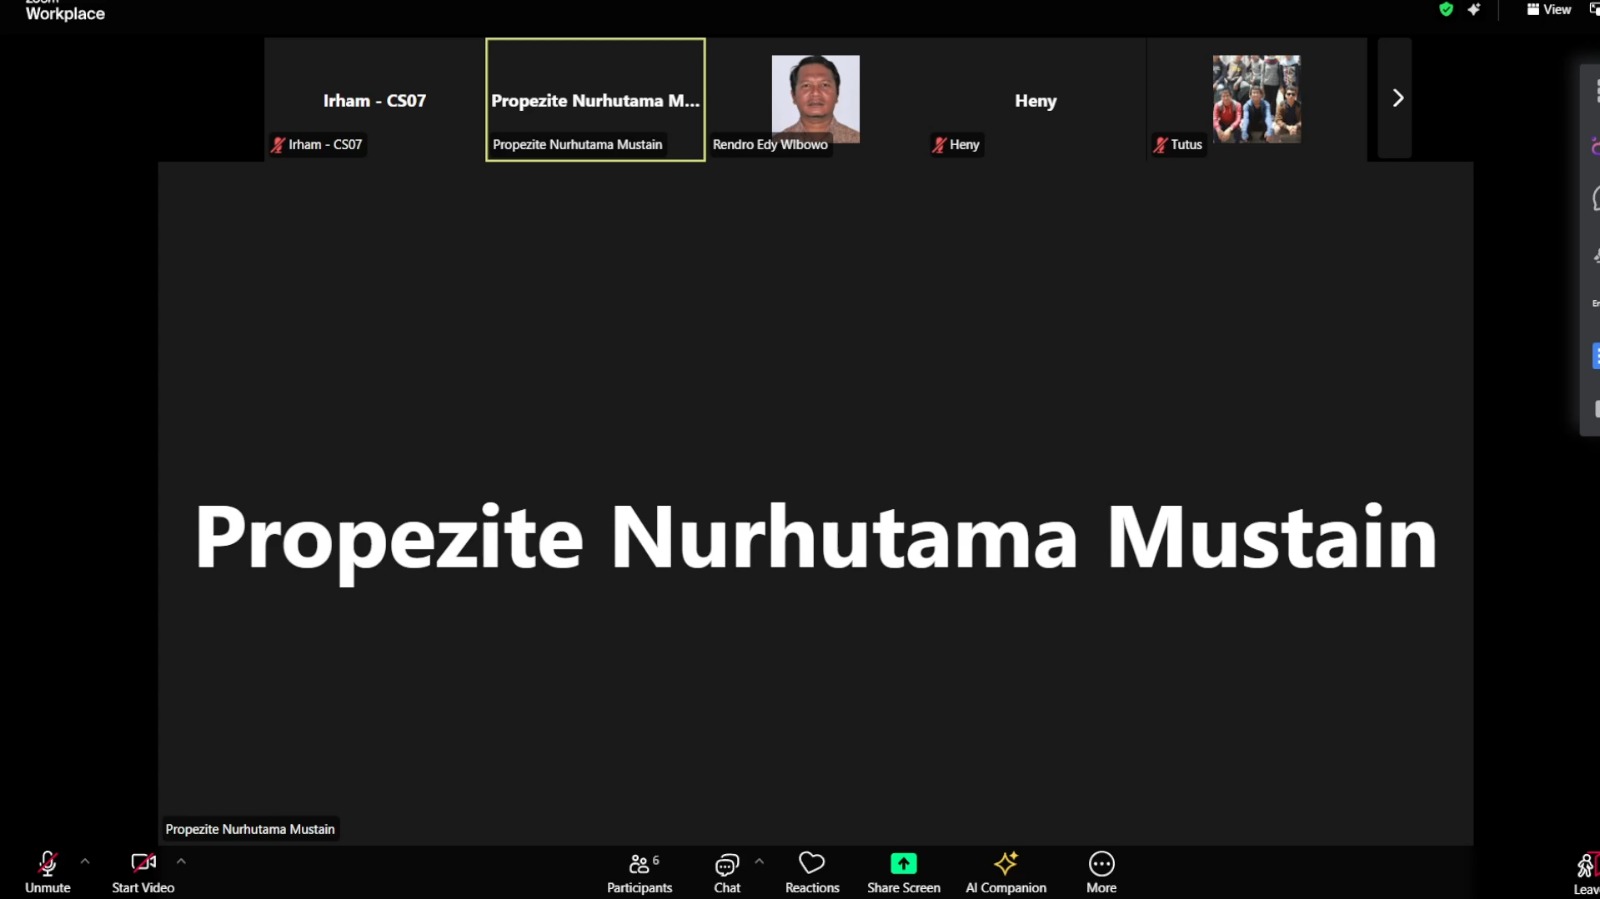
Task: Launch AI Companion
Action: 1006,872
